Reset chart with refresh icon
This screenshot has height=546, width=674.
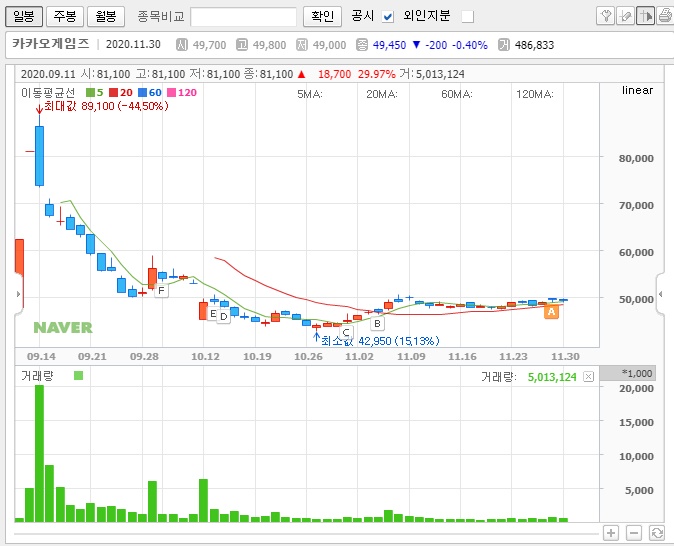click(657, 533)
